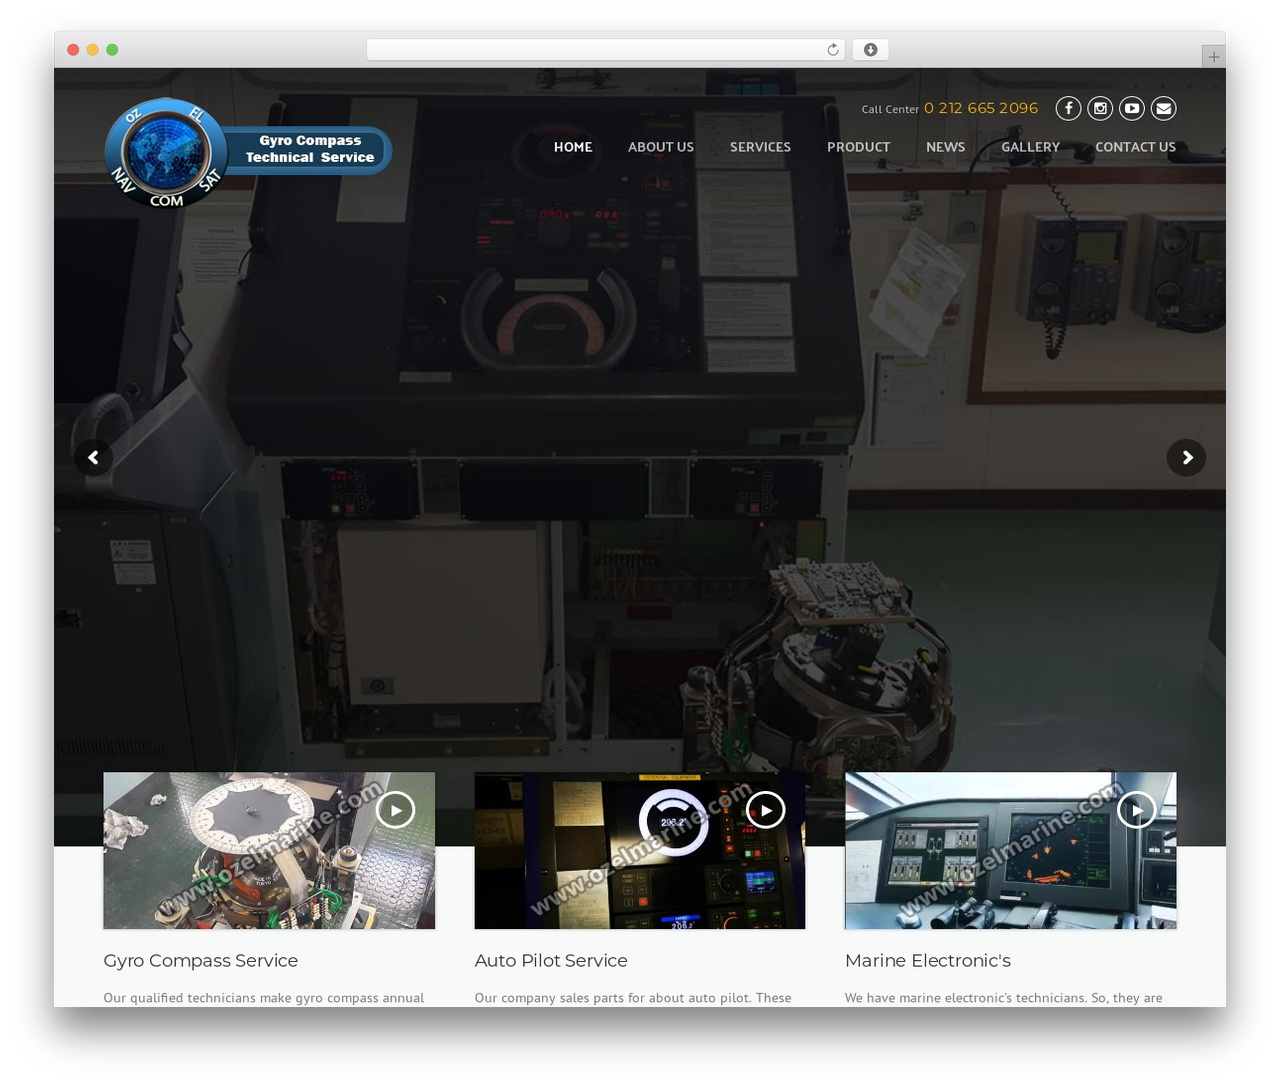This screenshot has width=1280, height=1084.
Task: Focus the browser address bar
Action: point(606,50)
